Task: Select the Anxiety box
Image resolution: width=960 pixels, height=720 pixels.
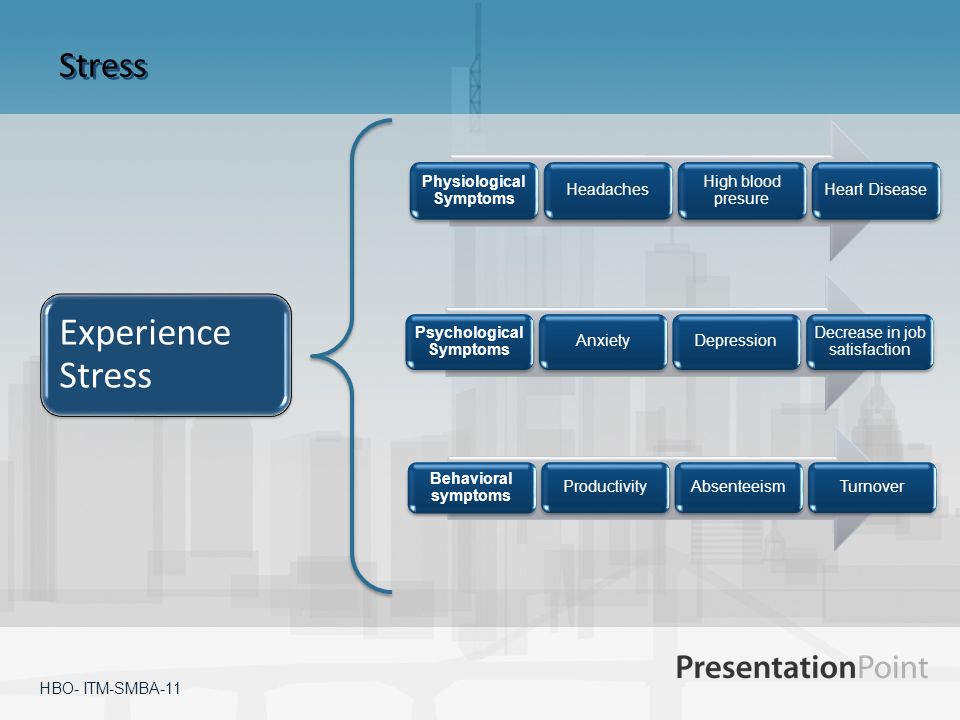Action: pos(603,342)
